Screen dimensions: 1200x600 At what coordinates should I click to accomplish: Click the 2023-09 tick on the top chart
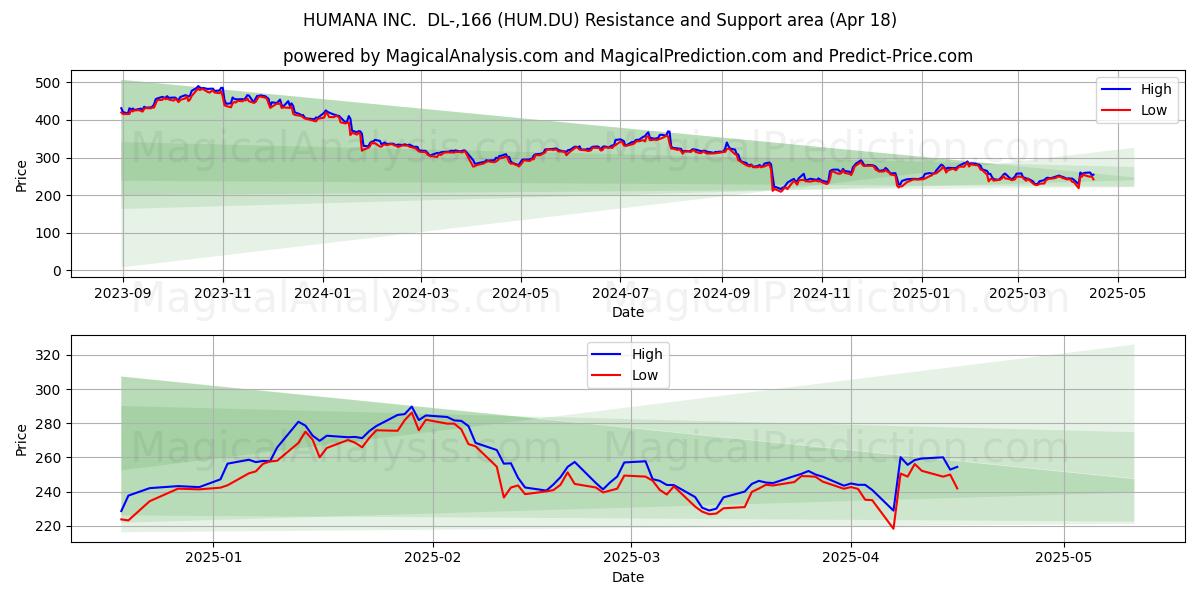click(x=123, y=294)
